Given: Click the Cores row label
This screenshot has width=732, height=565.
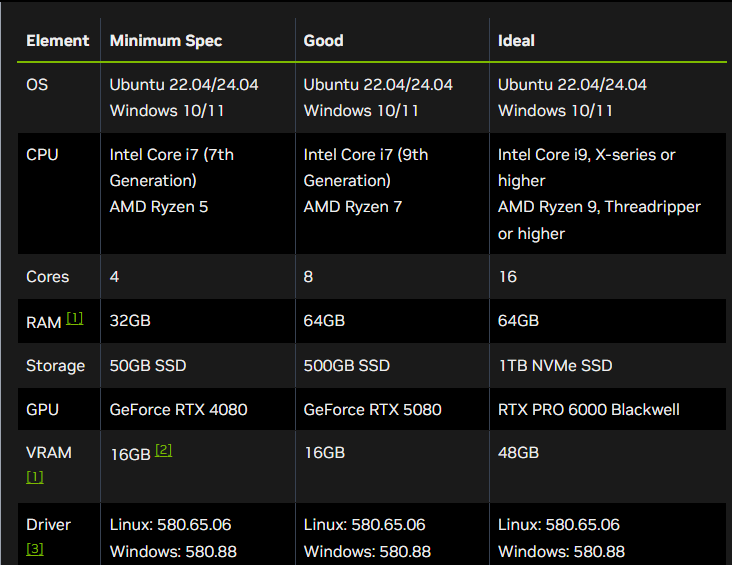Looking at the screenshot, I should tap(47, 276).
